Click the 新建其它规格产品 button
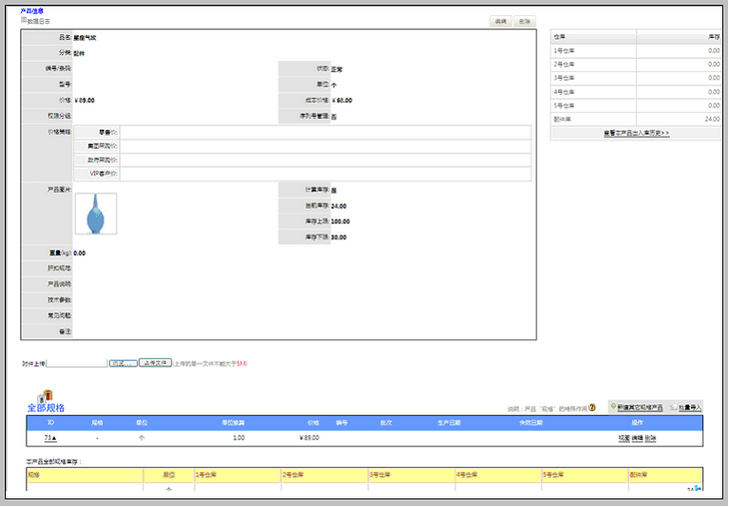The image size is (729, 507). pyautogui.click(x=635, y=408)
